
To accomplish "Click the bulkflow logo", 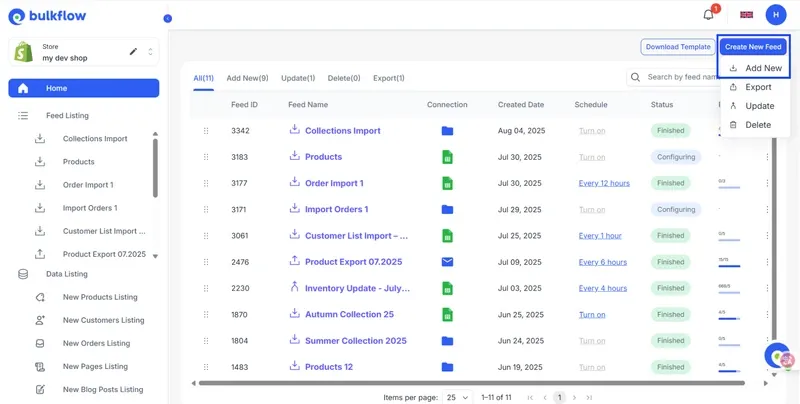I will tap(47, 16).
